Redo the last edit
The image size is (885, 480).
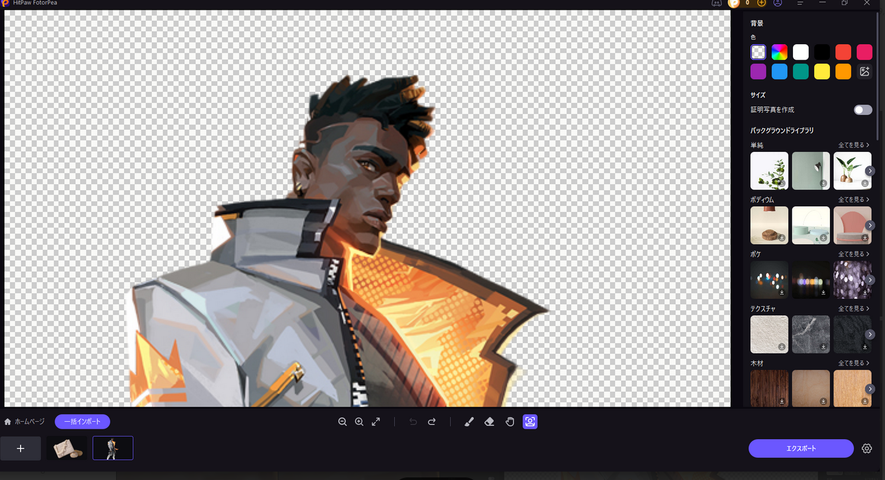pyautogui.click(x=432, y=422)
